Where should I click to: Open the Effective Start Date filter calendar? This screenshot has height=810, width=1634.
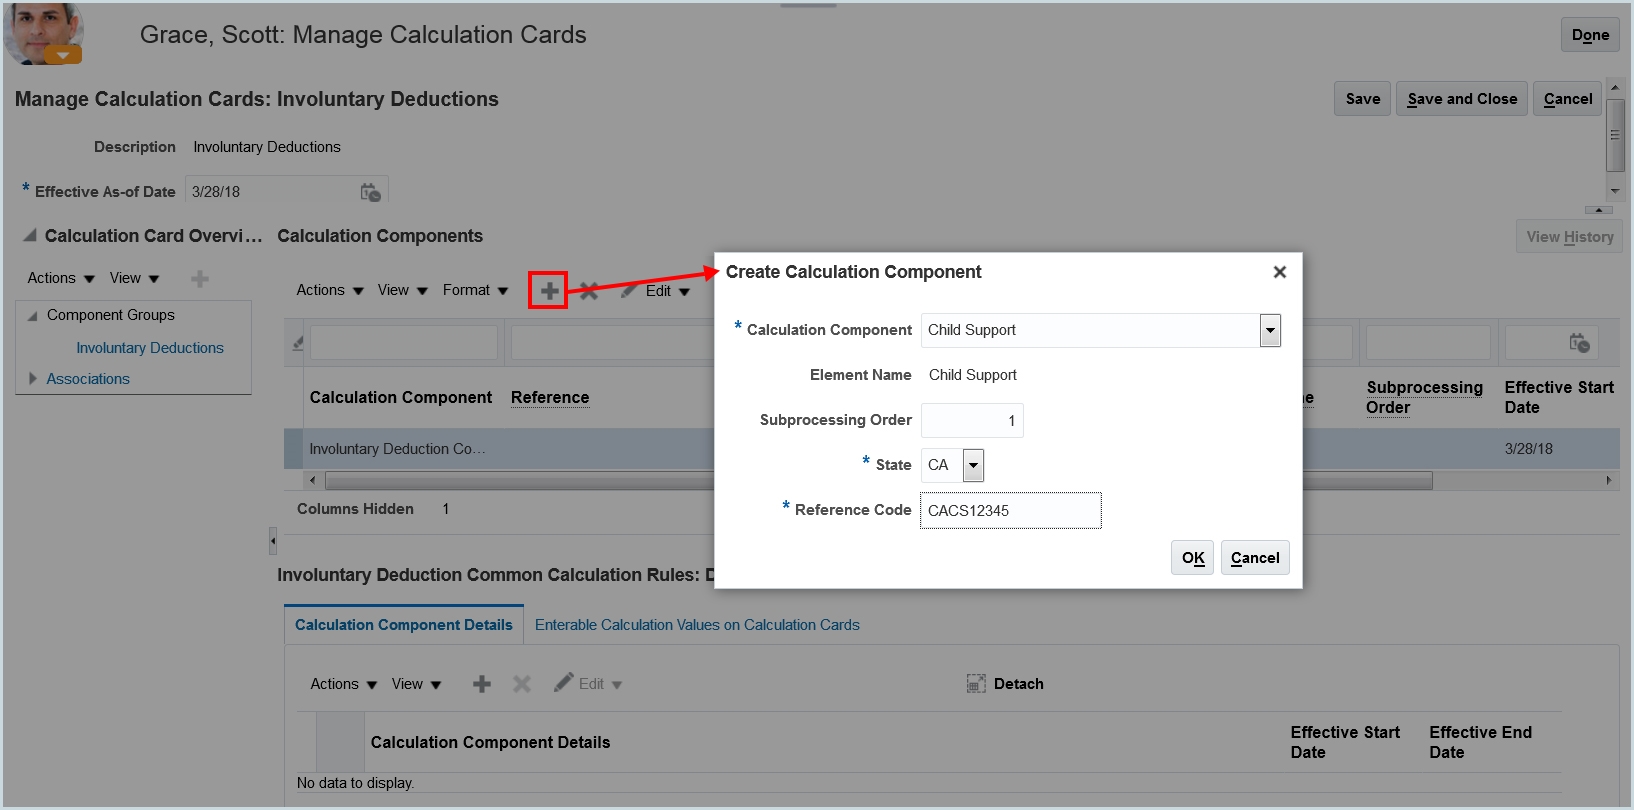coord(1579,343)
